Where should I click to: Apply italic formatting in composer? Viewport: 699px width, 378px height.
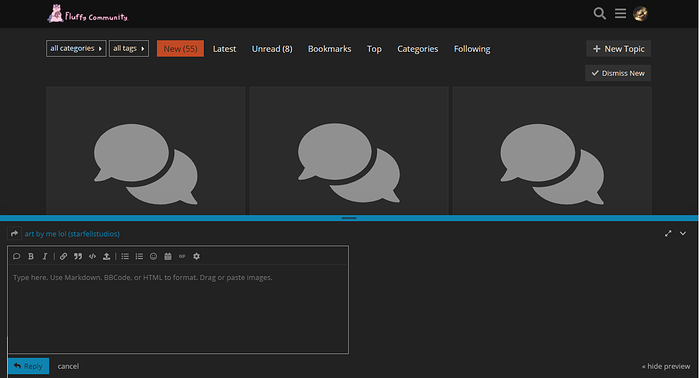(x=45, y=256)
